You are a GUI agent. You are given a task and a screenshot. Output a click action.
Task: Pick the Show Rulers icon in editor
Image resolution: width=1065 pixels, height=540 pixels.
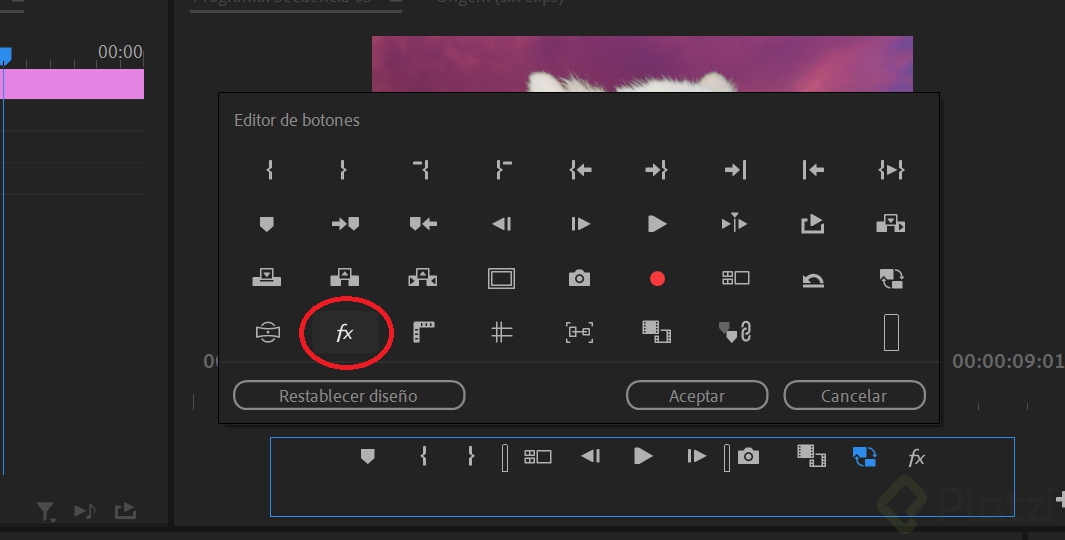pyautogui.click(x=423, y=332)
